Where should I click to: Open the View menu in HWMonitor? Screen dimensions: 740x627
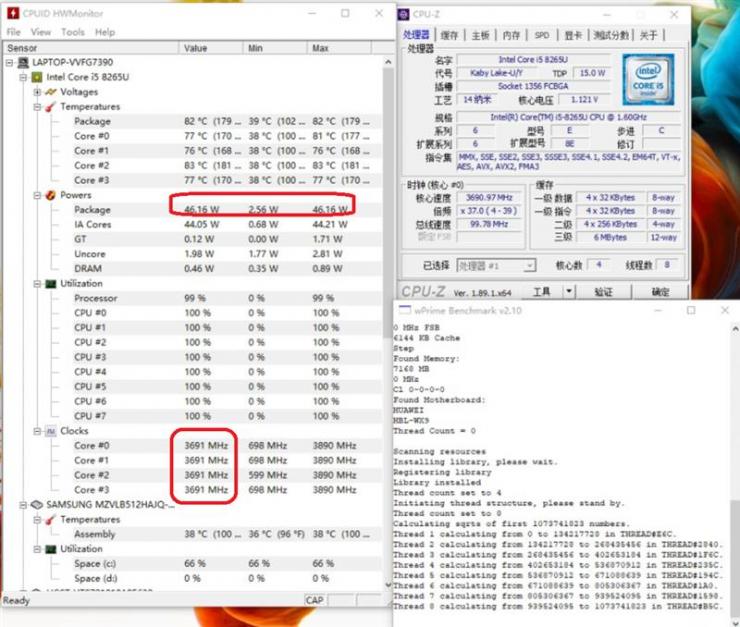41,32
